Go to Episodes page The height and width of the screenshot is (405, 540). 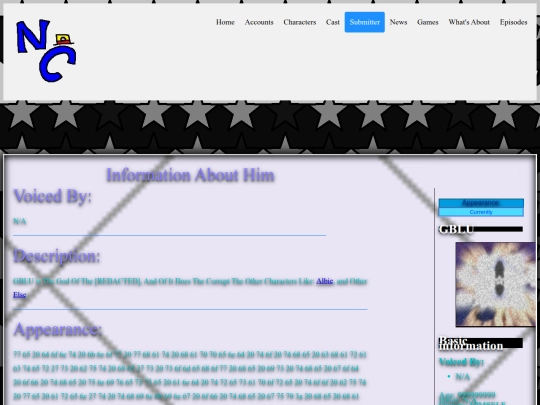pyautogui.click(x=513, y=22)
